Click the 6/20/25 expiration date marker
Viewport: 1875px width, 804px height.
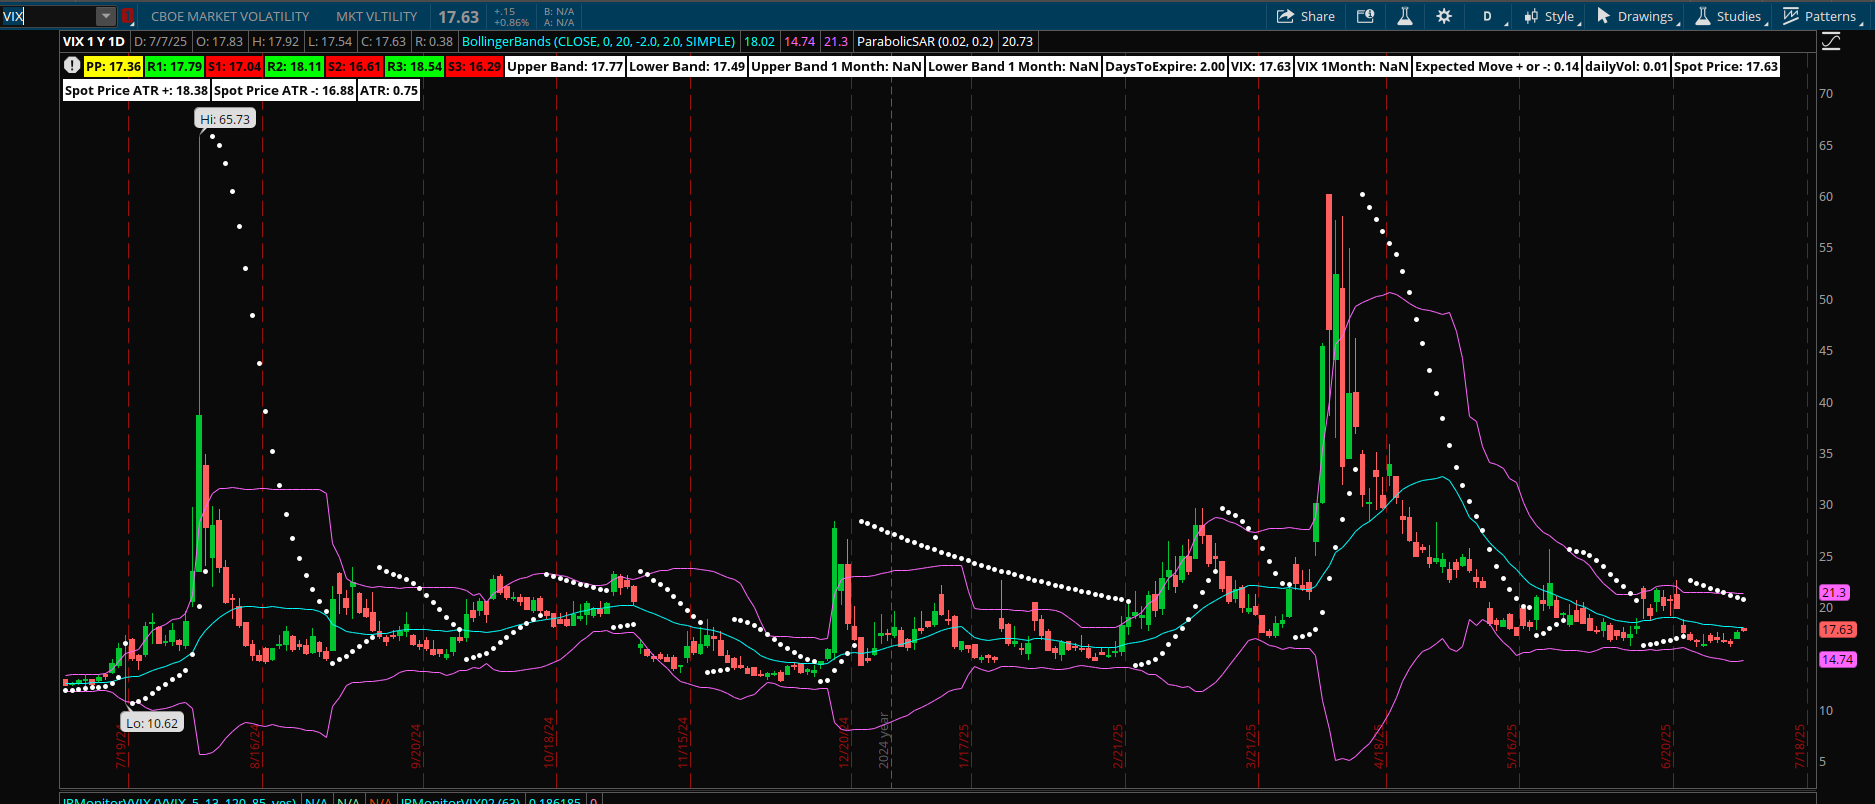point(1666,746)
